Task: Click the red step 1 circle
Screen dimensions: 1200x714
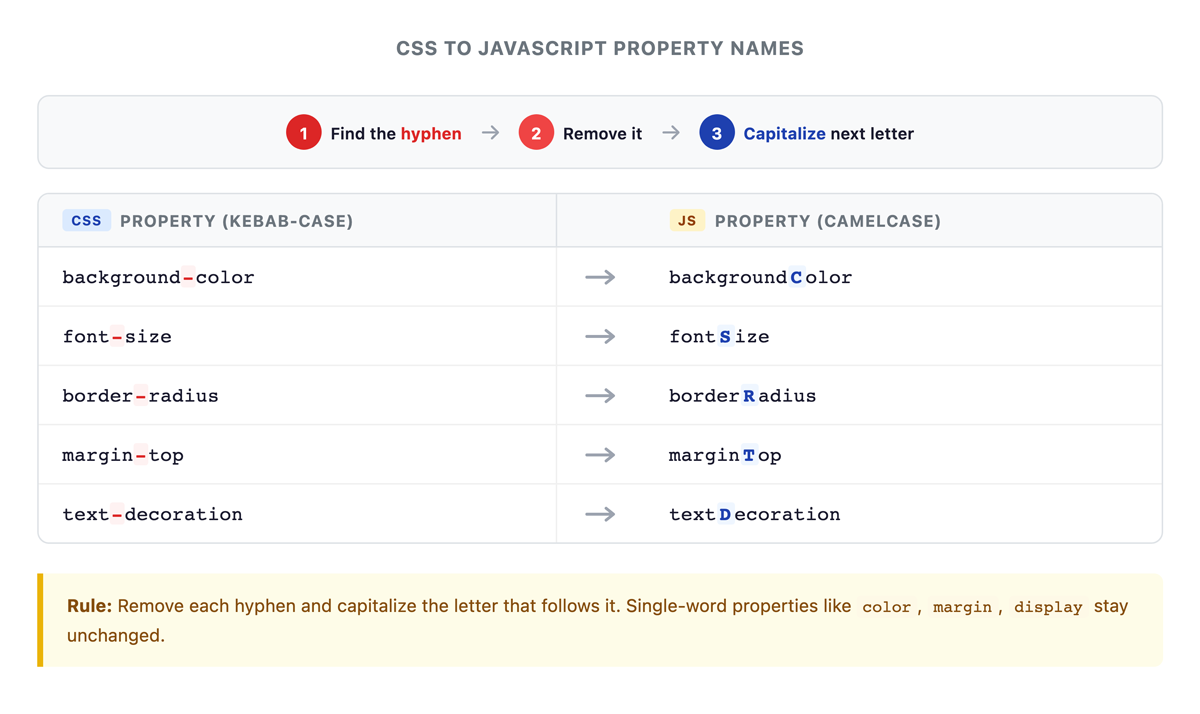Action: click(x=304, y=133)
